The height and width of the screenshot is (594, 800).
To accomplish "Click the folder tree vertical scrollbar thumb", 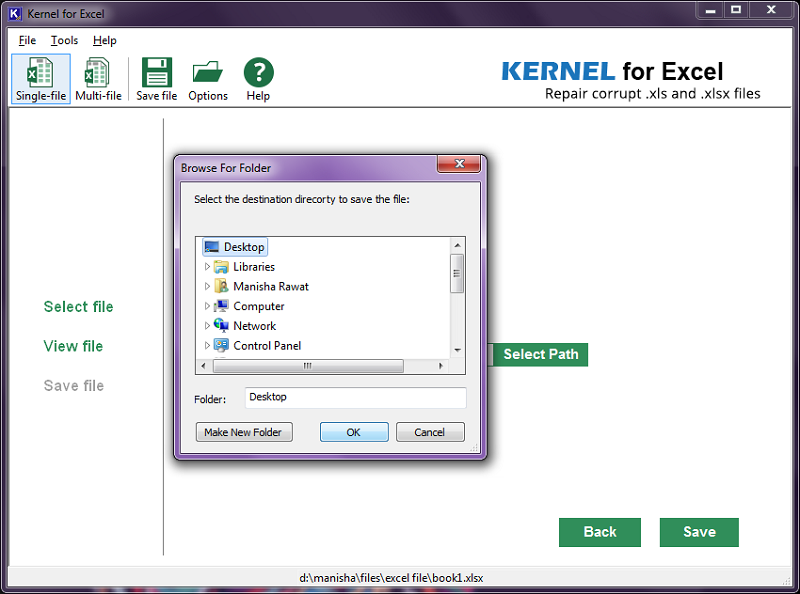I will 457,274.
